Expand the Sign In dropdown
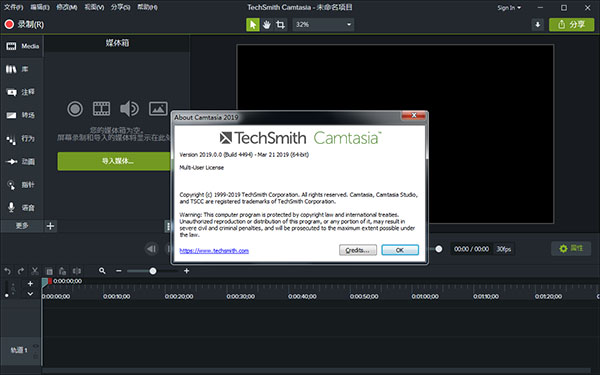This screenshot has height=375, width=600. click(509, 8)
